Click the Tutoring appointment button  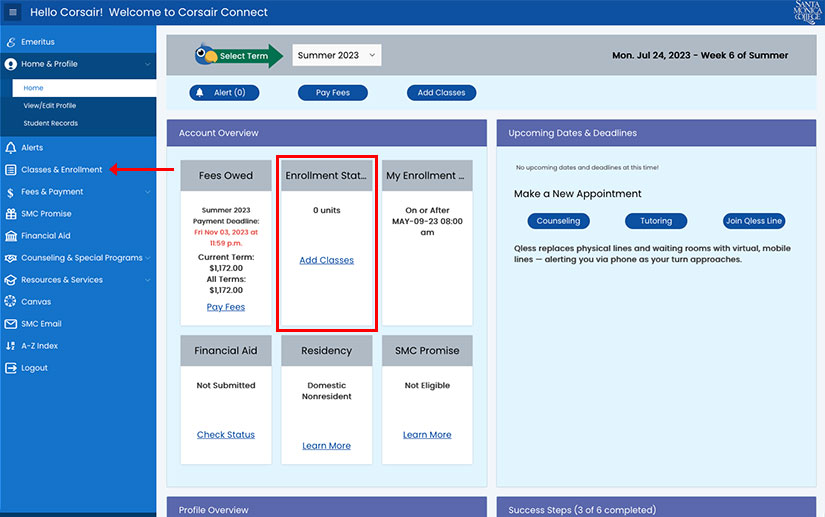pyautogui.click(x=656, y=221)
